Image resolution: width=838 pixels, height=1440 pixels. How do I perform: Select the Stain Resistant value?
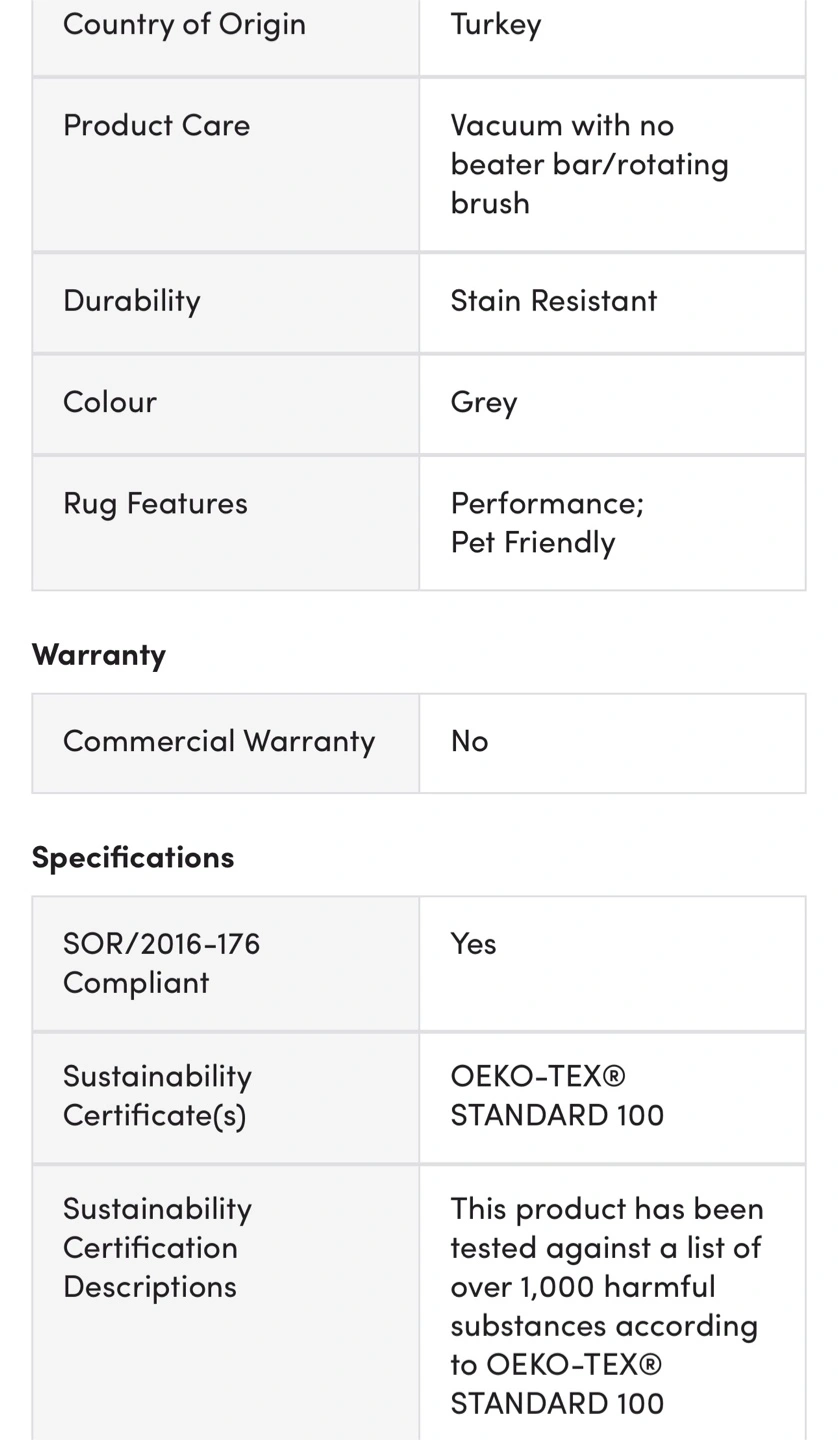pos(553,299)
